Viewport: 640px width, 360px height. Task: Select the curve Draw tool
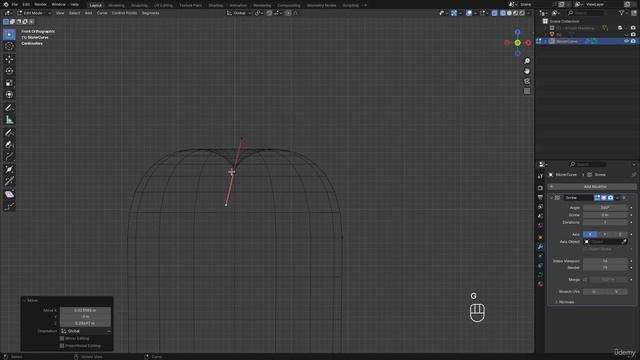point(9,133)
